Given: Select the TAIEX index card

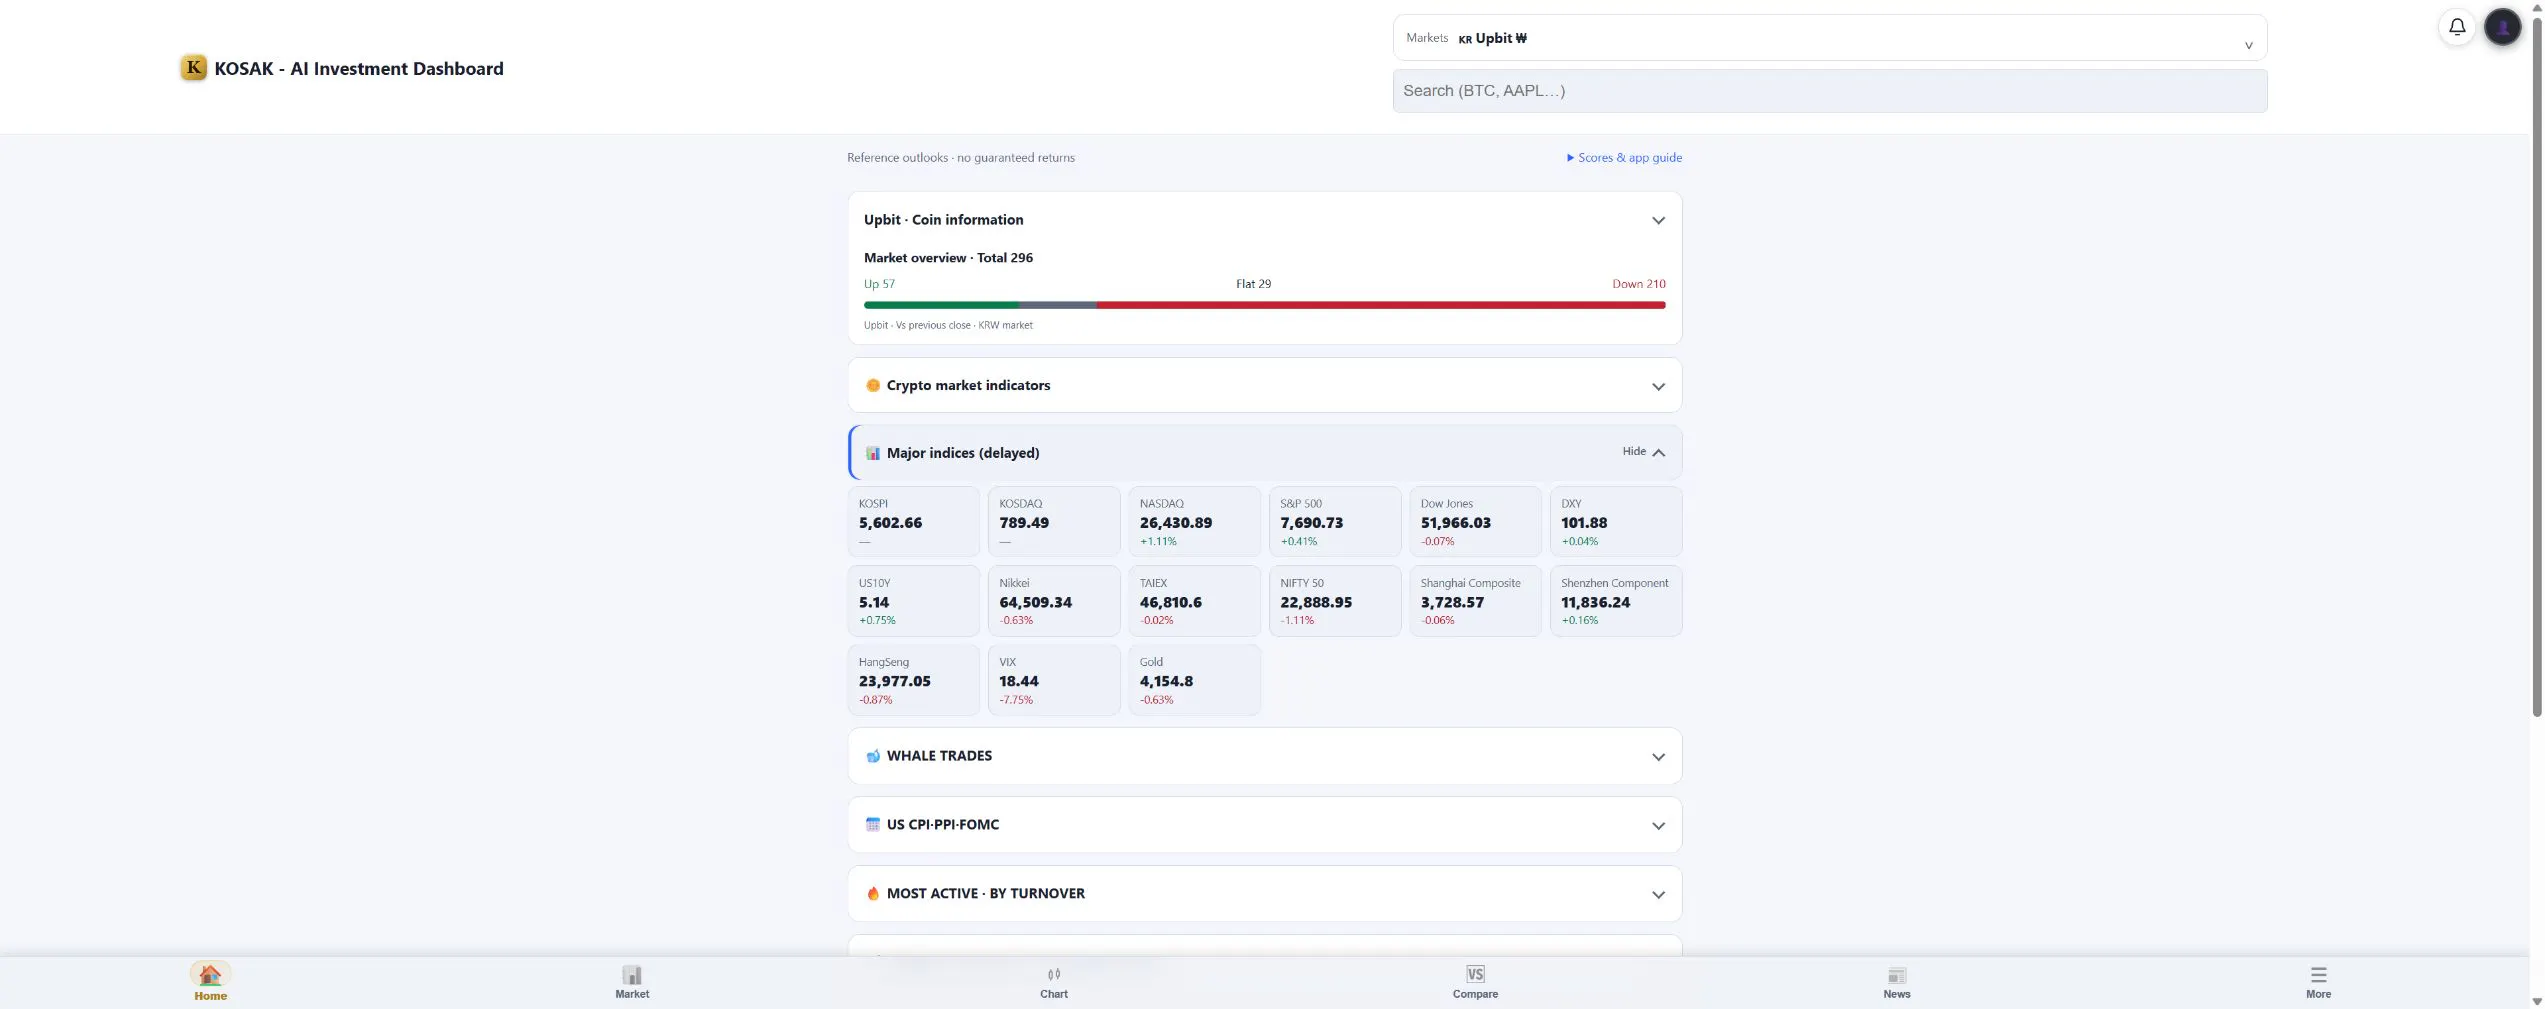Looking at the screenshot, I should (x=1194, y=601).
